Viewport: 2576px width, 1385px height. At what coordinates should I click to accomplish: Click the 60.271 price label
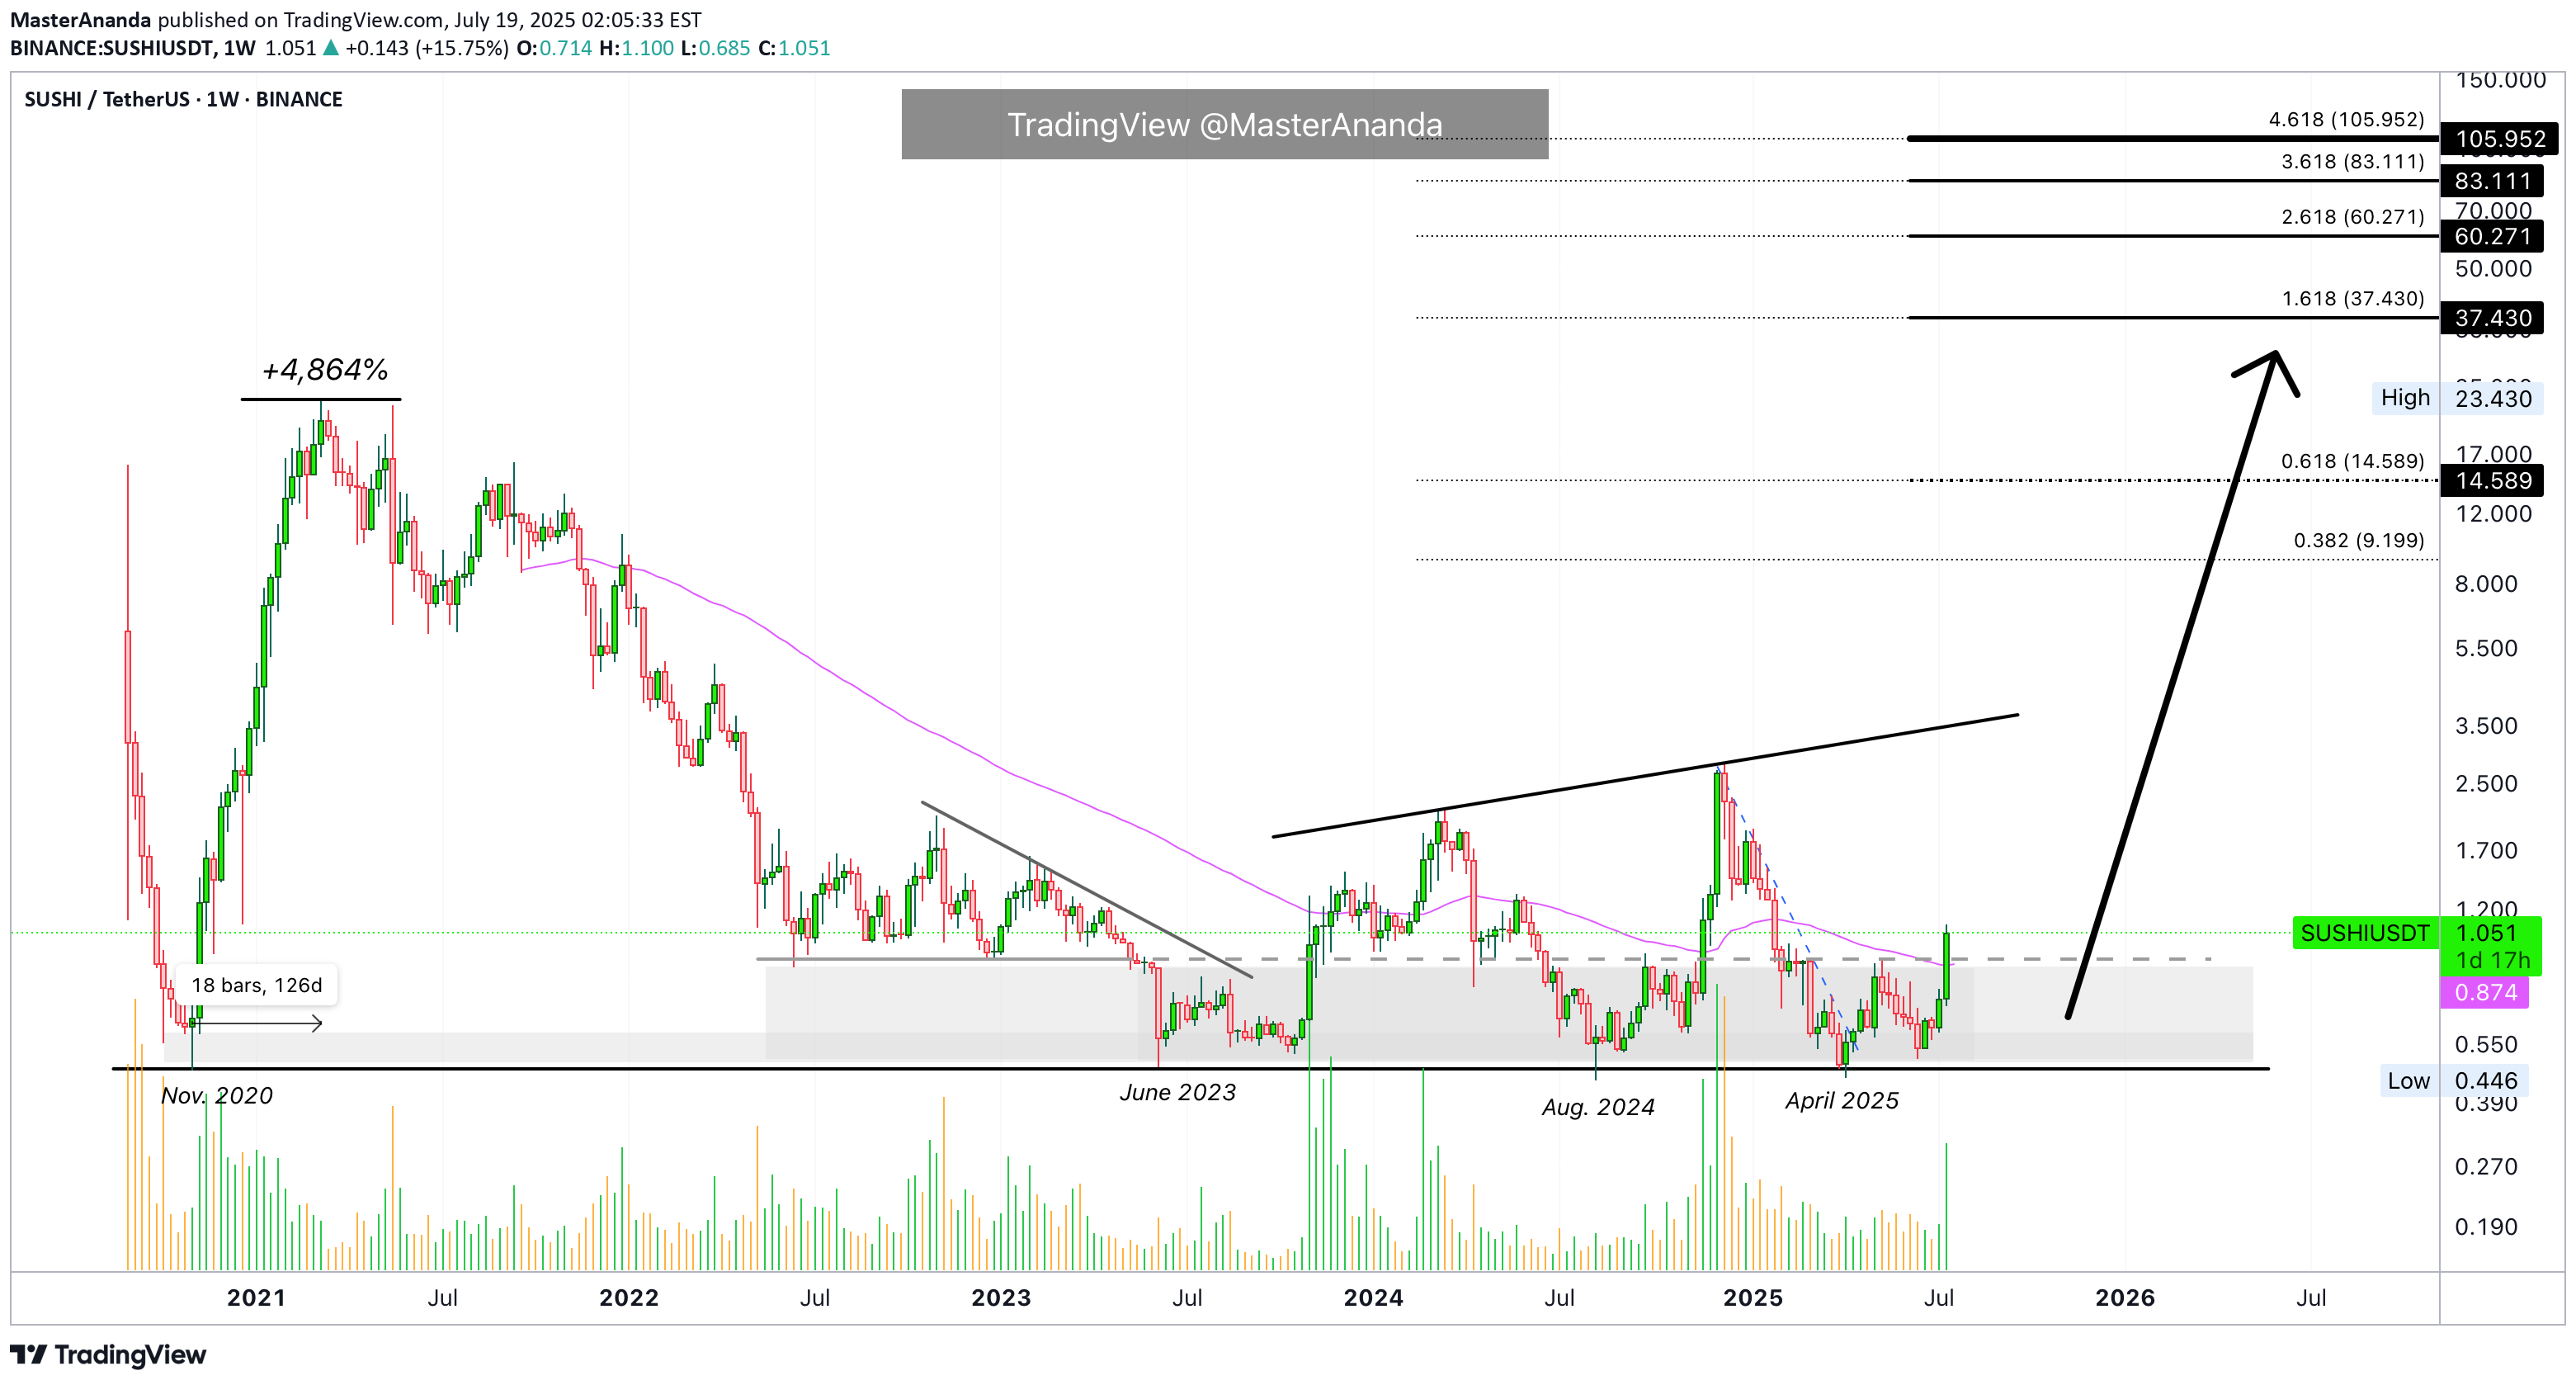(x=2491, y=236)
